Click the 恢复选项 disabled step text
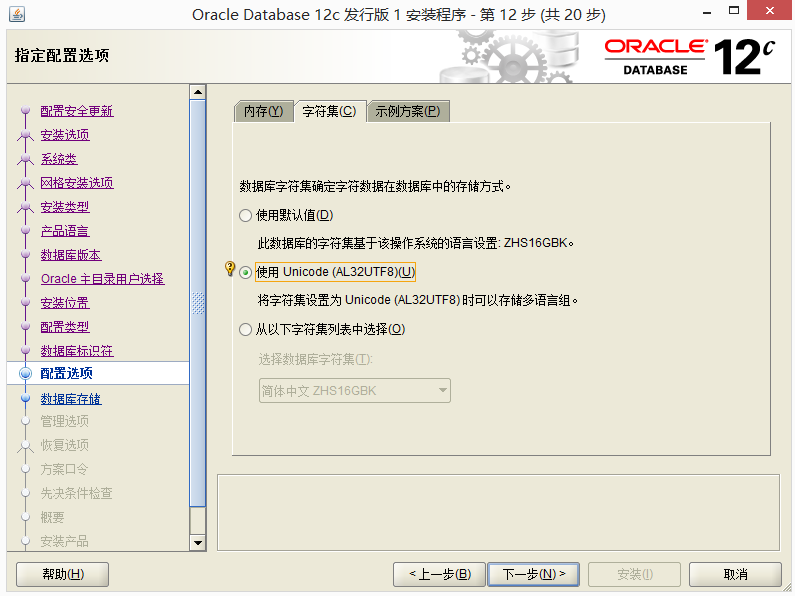This screenshot has height=596, width=795. click(x=65, y=445)
